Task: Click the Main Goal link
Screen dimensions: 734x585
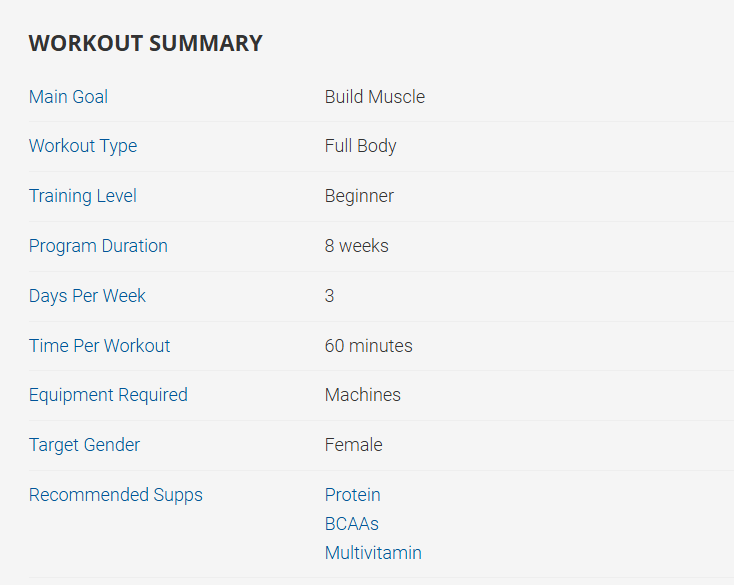Action: pyautogui.click(x=68, y=97)
